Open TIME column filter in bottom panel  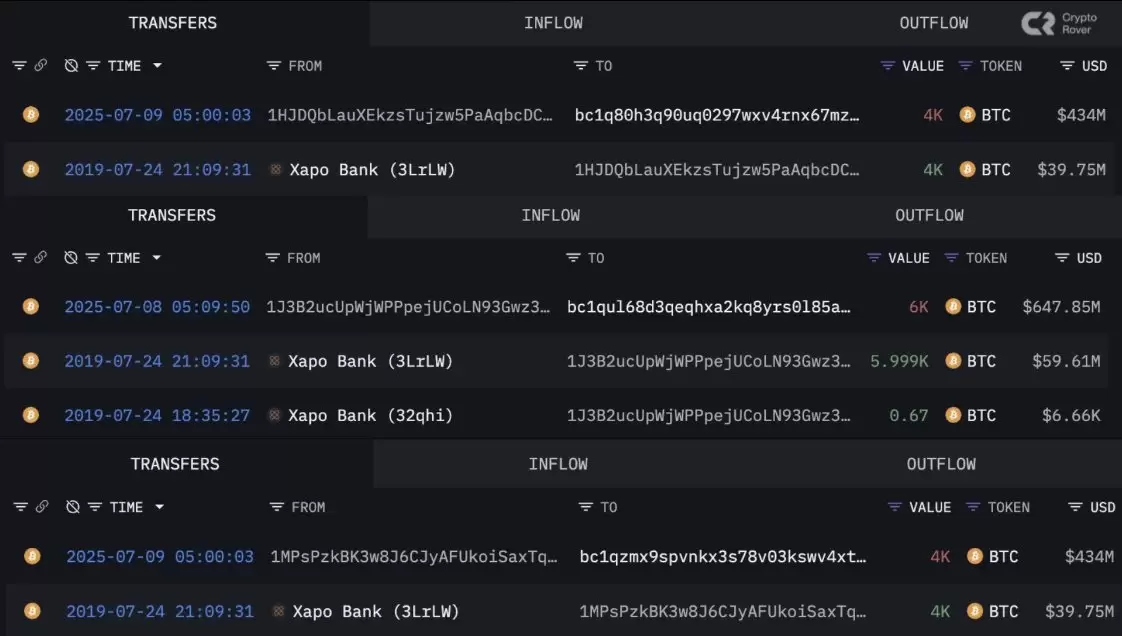click(94, 507)
